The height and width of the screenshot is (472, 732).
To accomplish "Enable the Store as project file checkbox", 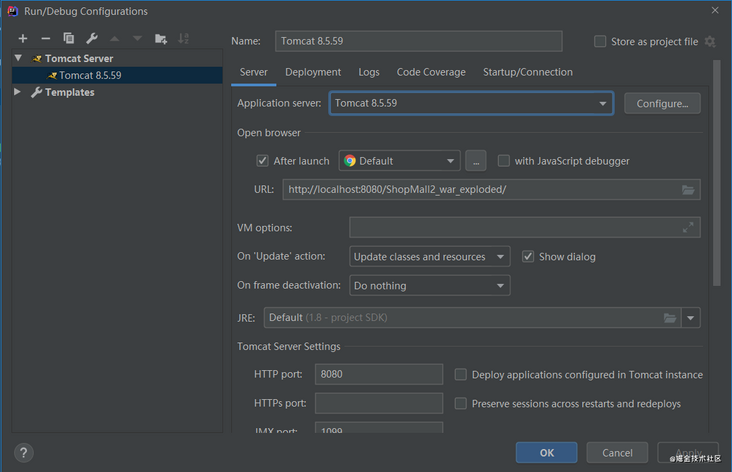I will [600, 42].
